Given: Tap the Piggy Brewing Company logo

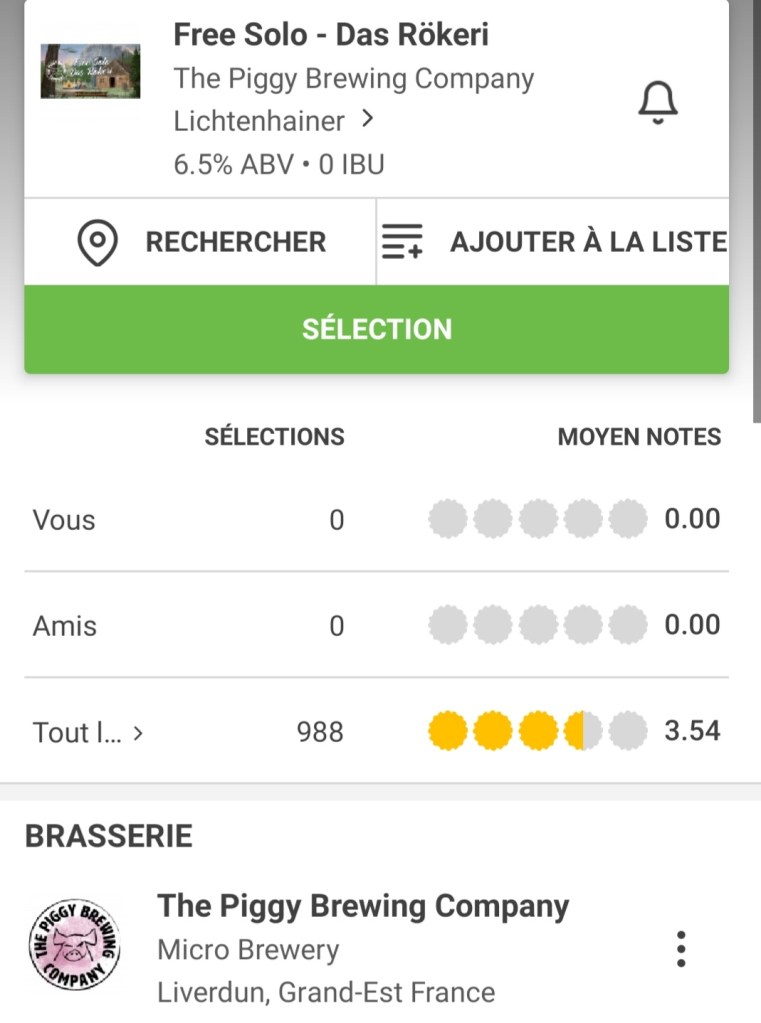Looking at the screenshot, I should click(x=73, y=945).
